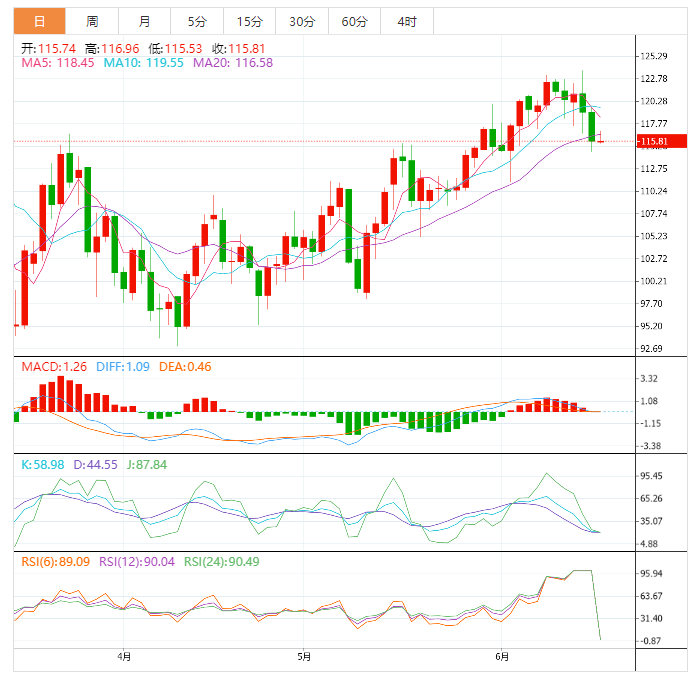689x675 pixels.
Task: Open the 4时 timeframe tab
Action: (x=407, y=21)
